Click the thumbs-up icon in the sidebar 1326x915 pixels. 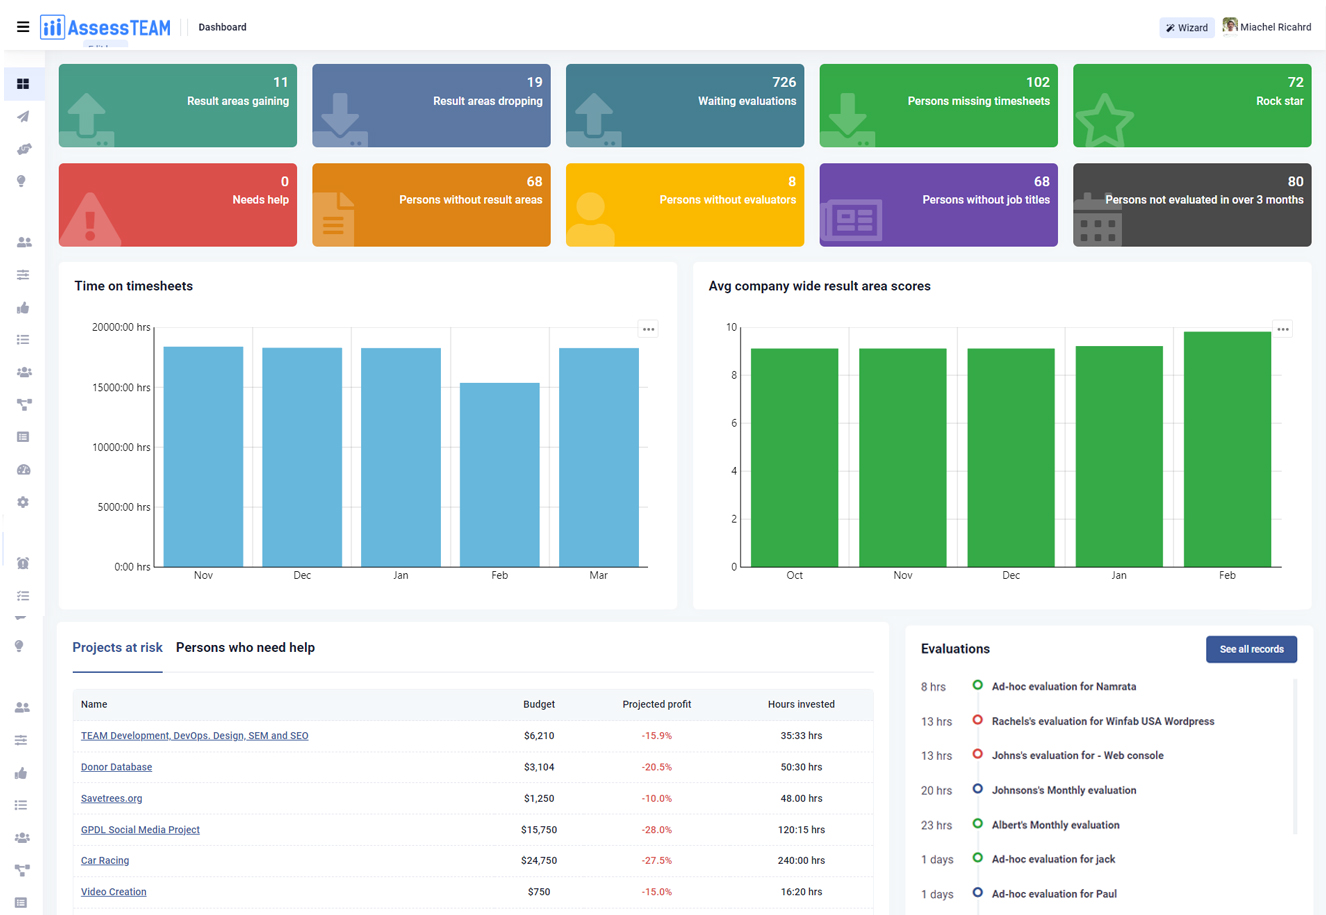tap(22, 308)
